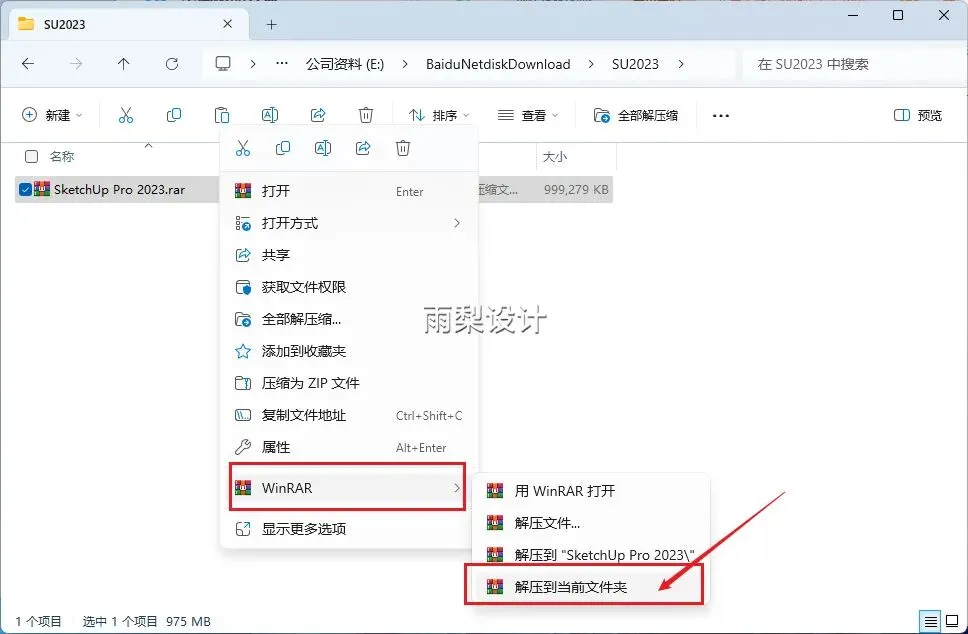
Task: Open the 查看 view dropdown
Action: [528, 115]
